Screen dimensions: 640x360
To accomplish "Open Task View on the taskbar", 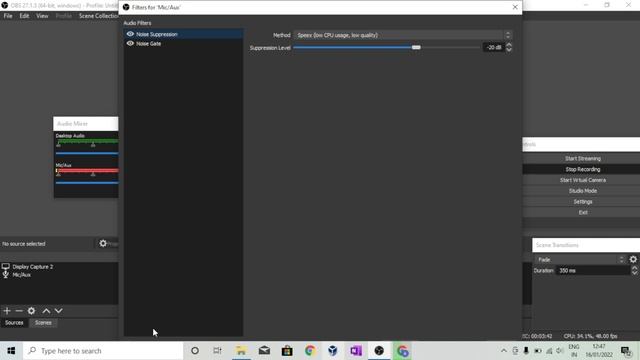I will coord(218,351).
